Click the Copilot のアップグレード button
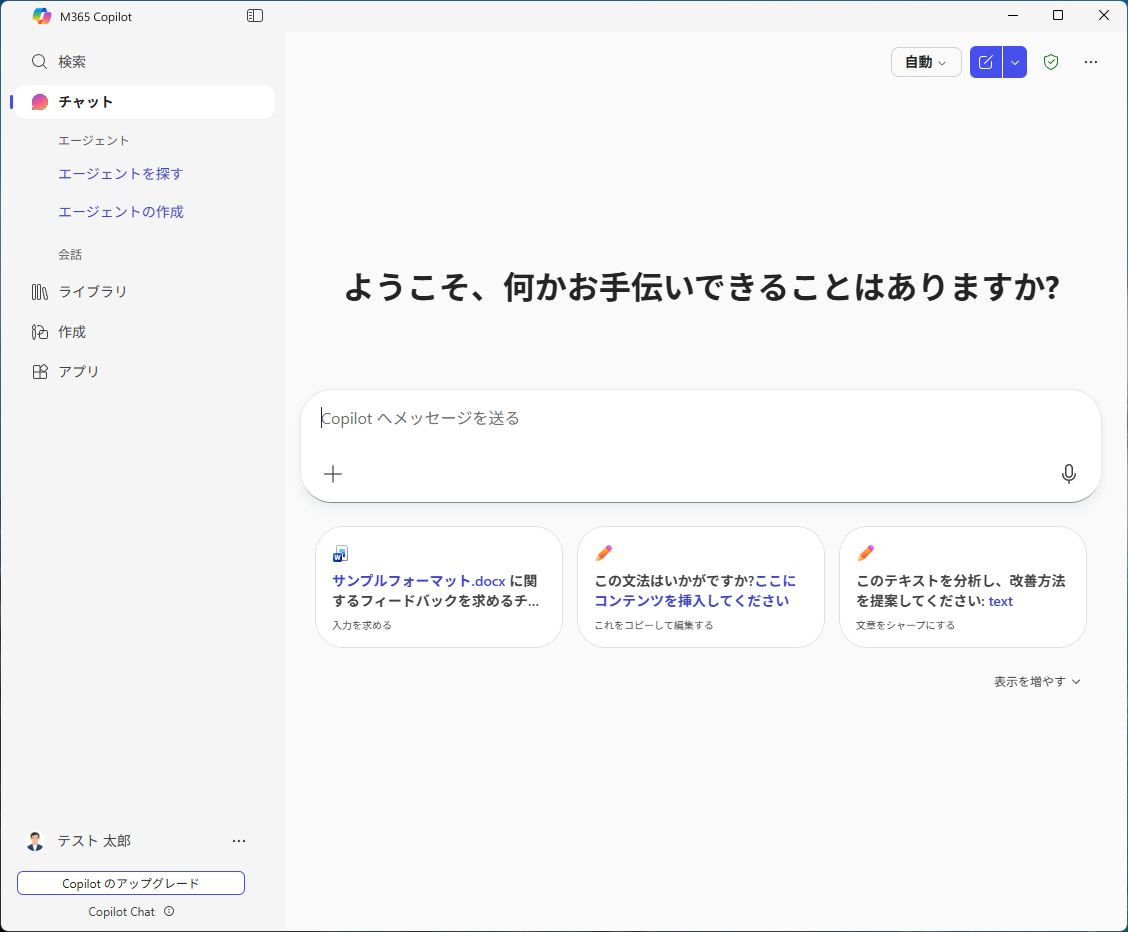The height and width of the screenshot is (932, 1128). coord(131,883)
